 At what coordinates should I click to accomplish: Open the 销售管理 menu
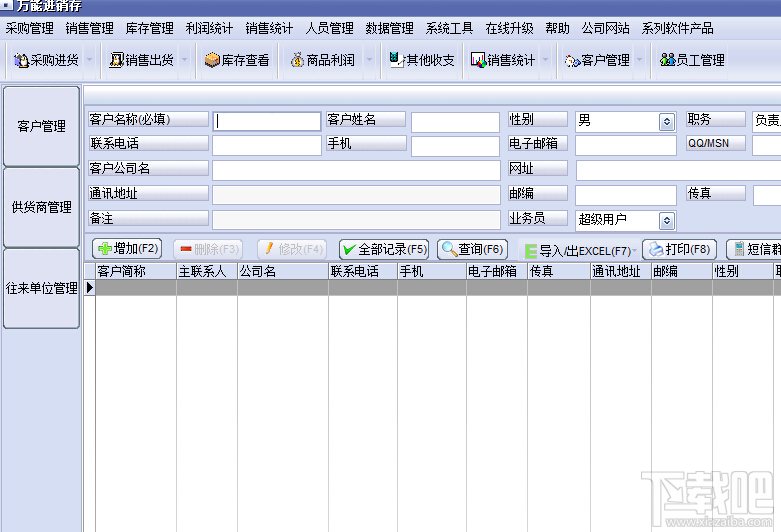[90, 28]
